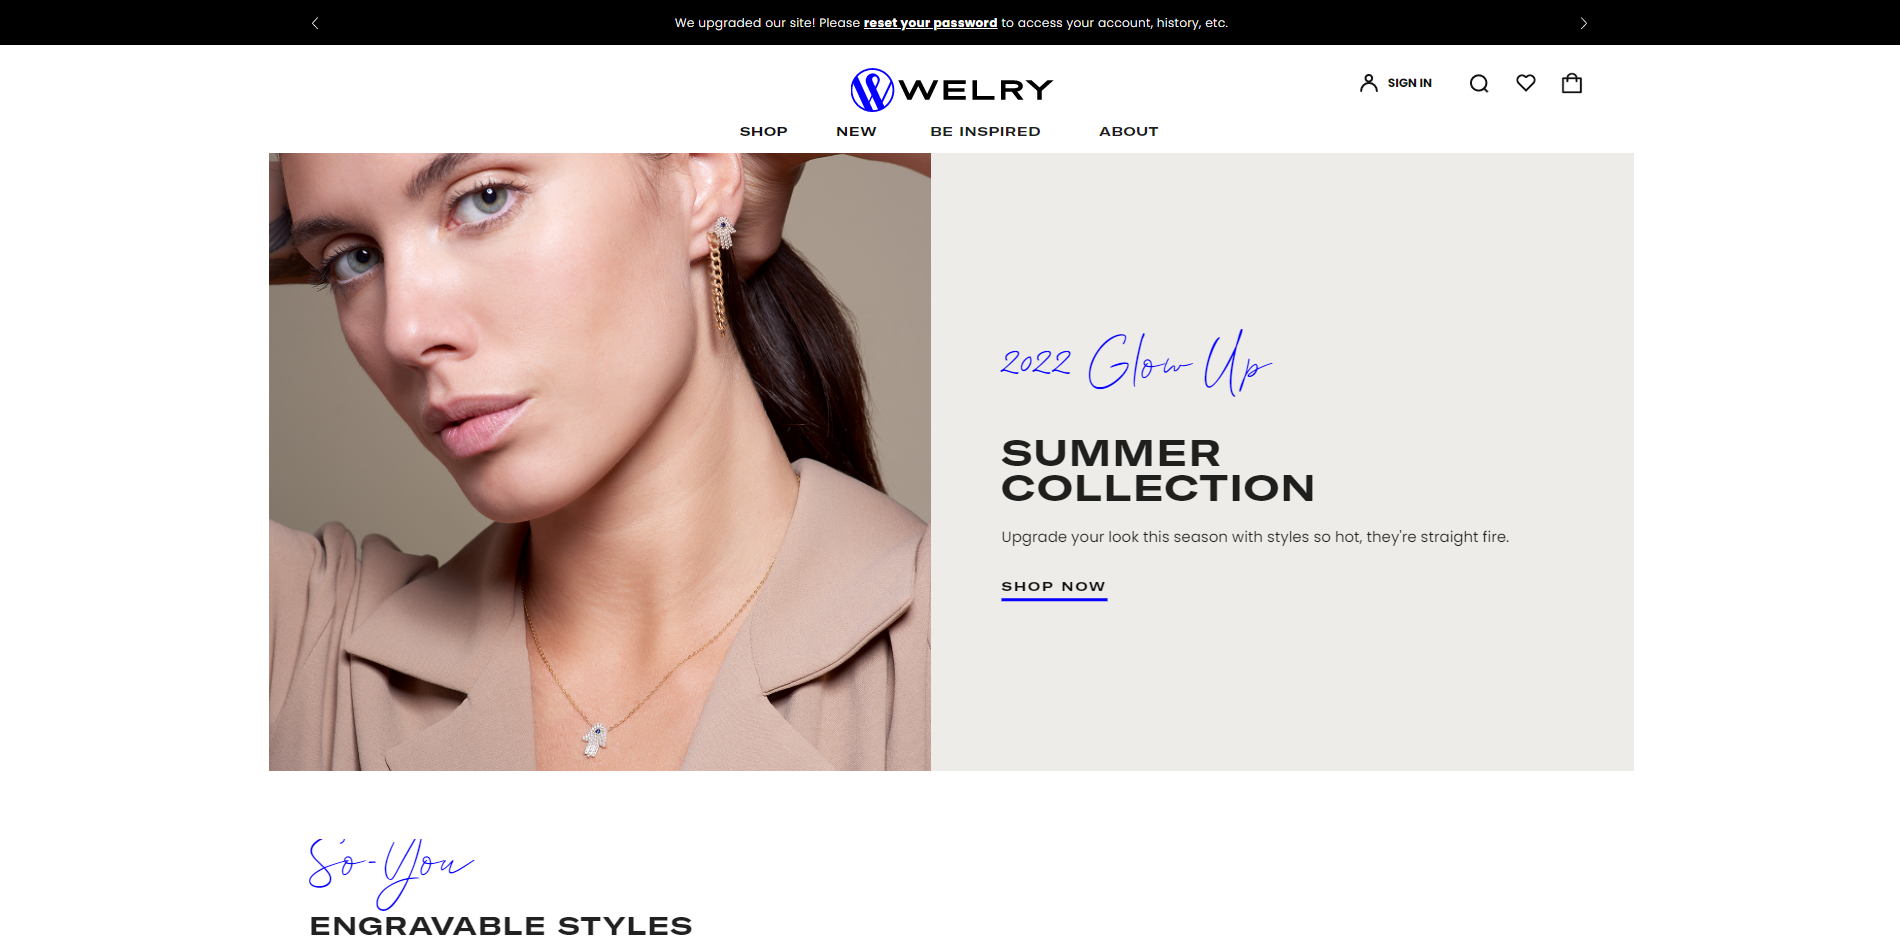The width and height of the screenshot is (1900, 937).
Task: Show previous announcement with left arrow
Action: (315, 23)
